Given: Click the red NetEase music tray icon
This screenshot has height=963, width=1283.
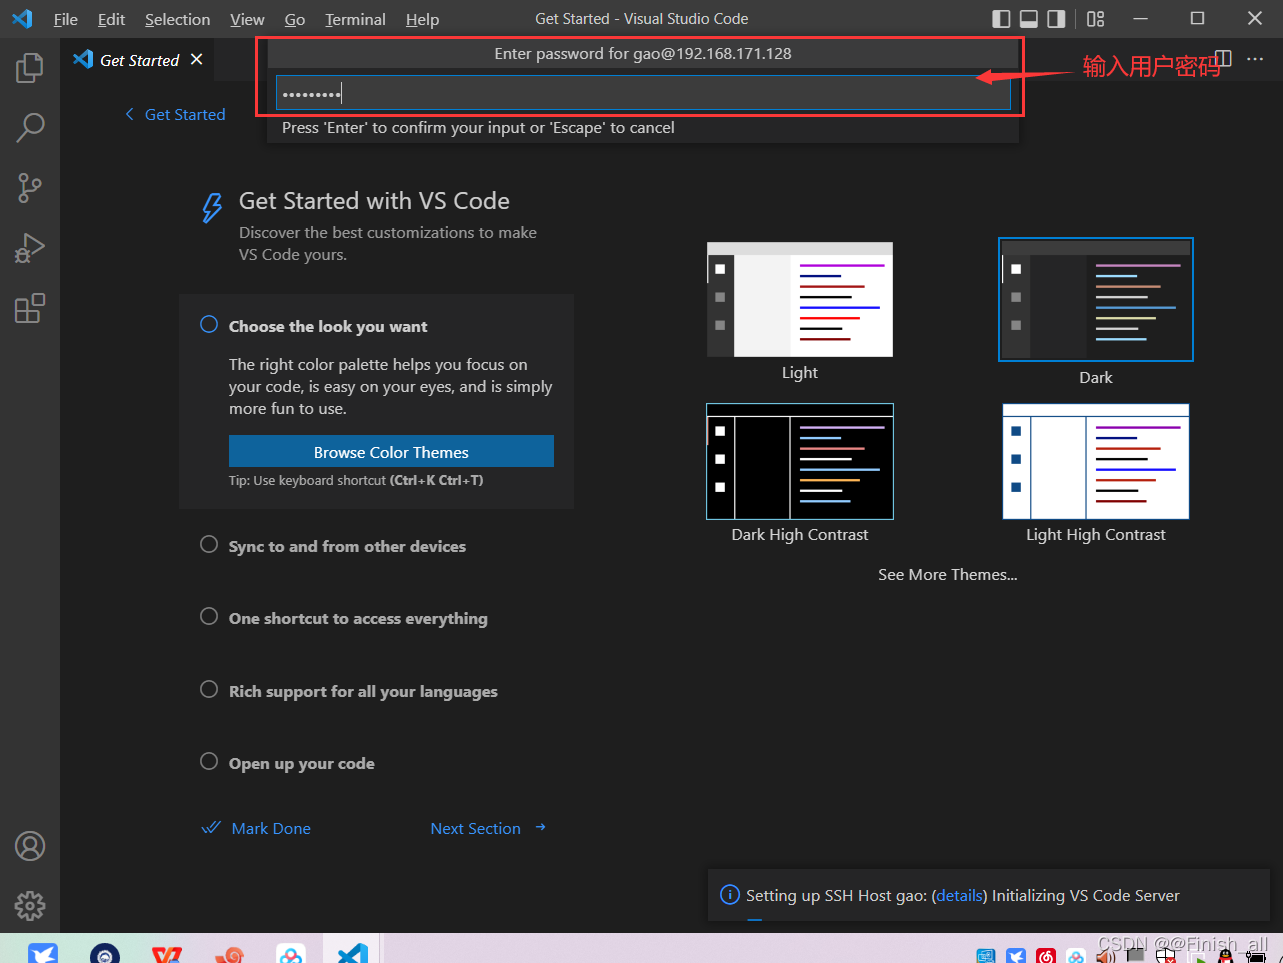Looking at the screenshot, I should pyautogui.click(x=1046, y=956).
